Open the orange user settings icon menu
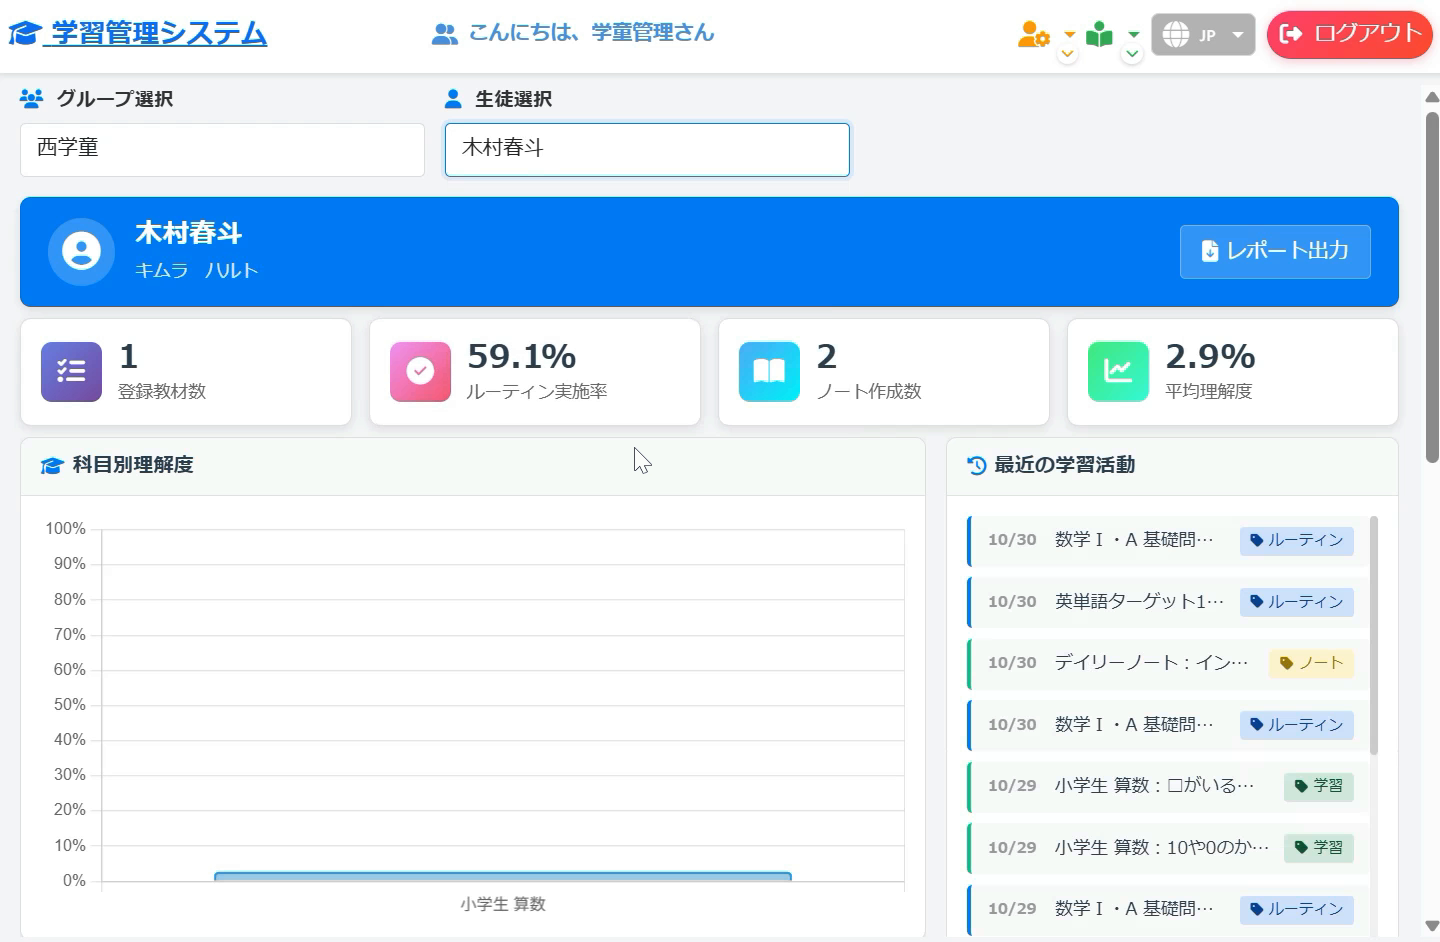1440x942 pixels. click(x=1034, y=35)
